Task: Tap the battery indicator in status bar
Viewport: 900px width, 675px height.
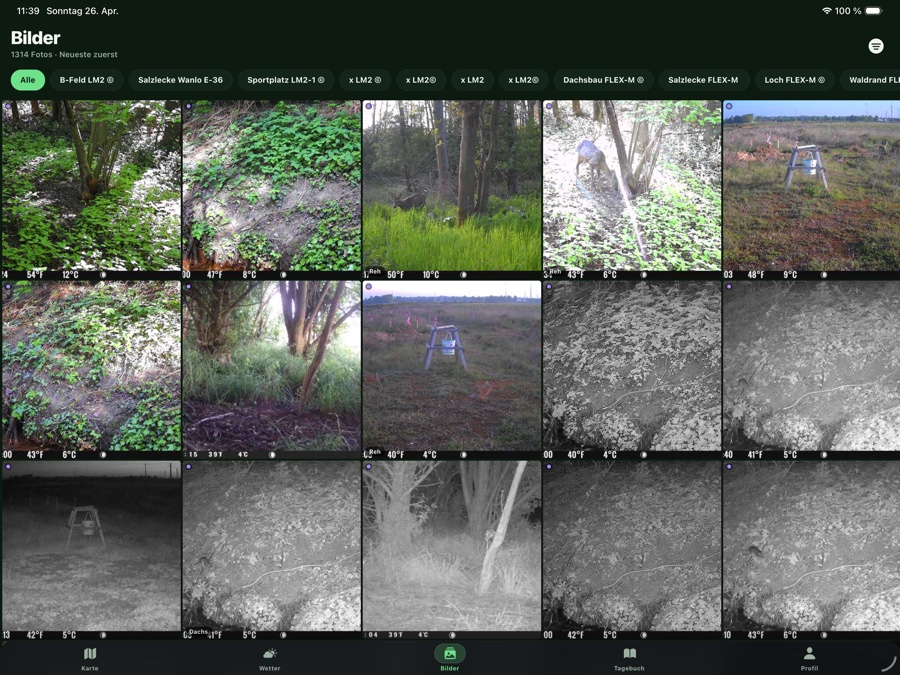Action: 873,11
